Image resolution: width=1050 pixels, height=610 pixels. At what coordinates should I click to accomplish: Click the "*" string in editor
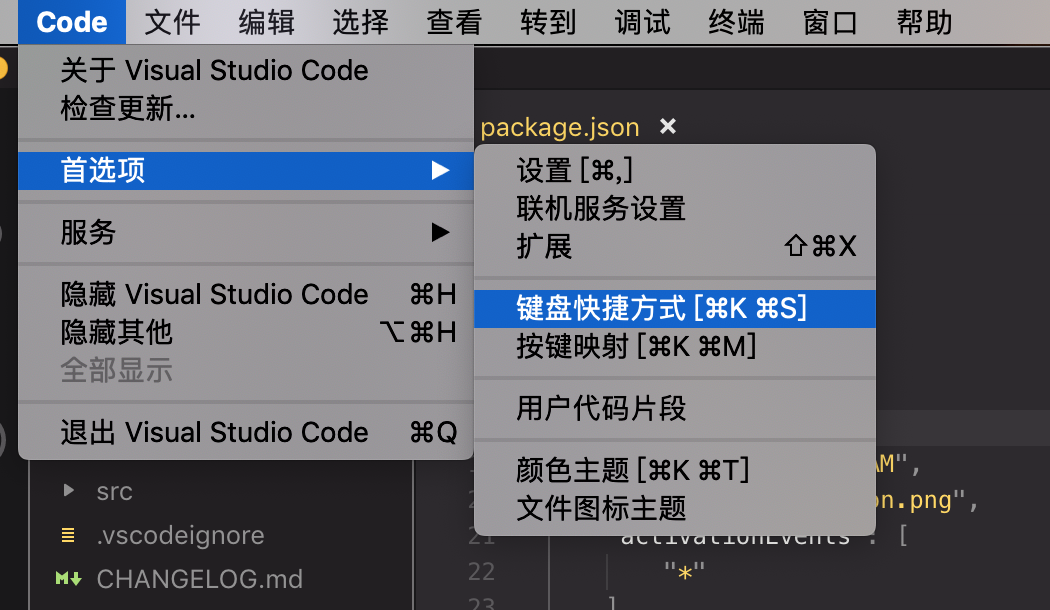(x=684, y=573)
